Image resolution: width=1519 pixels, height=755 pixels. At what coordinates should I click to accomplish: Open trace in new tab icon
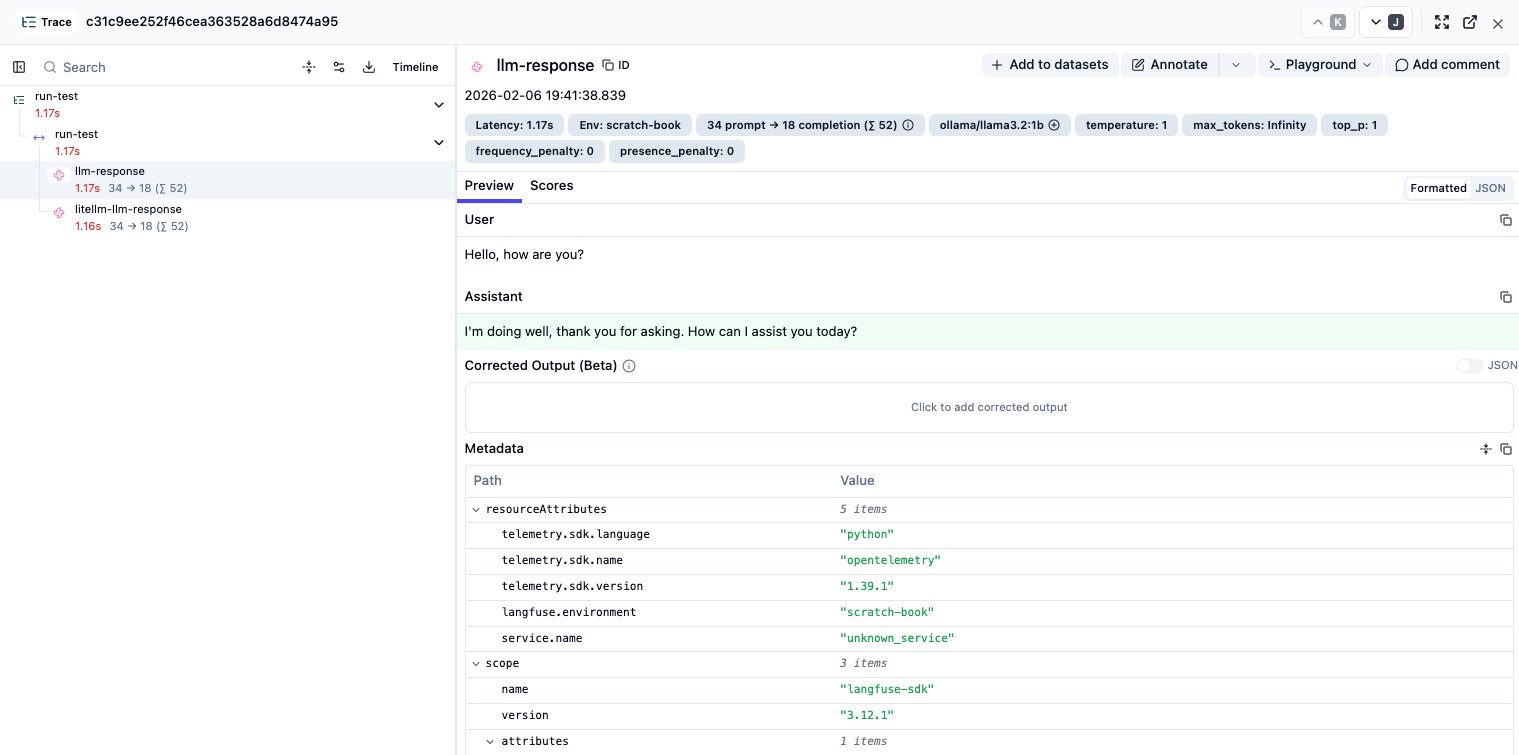(1469, 22)
